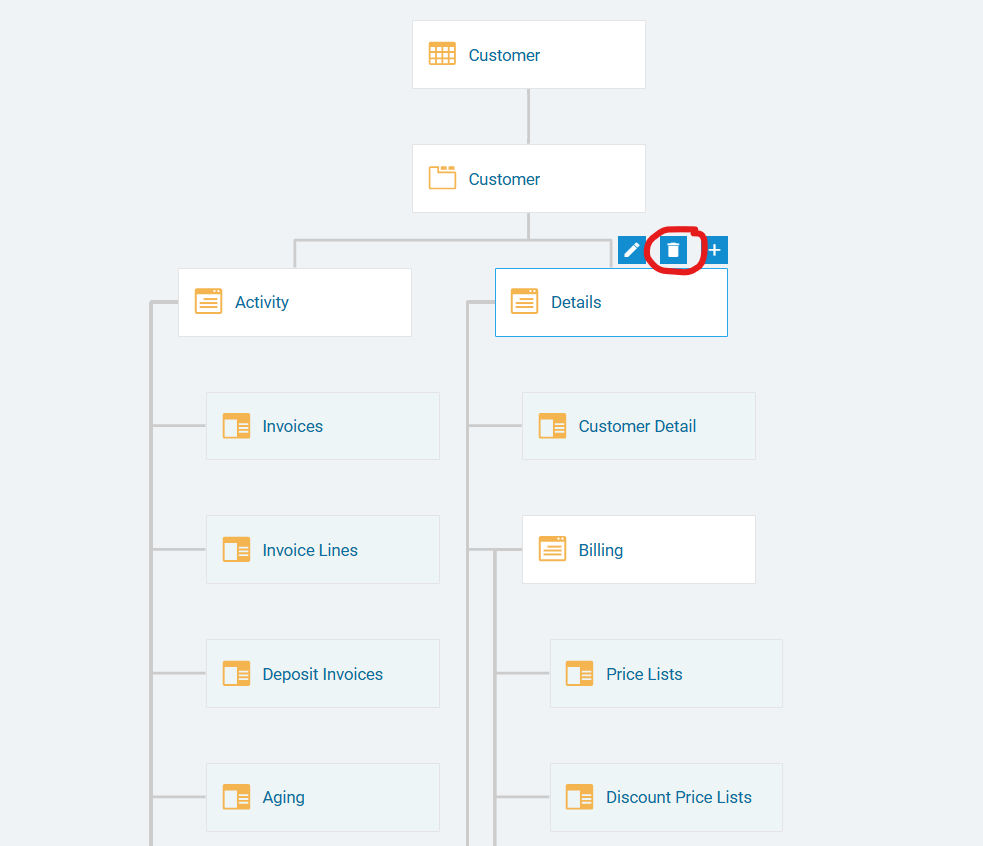983x846 pixels.
Task: Click the Billing node's window icon
Action: pyautogui.click(x=552, y=549)
